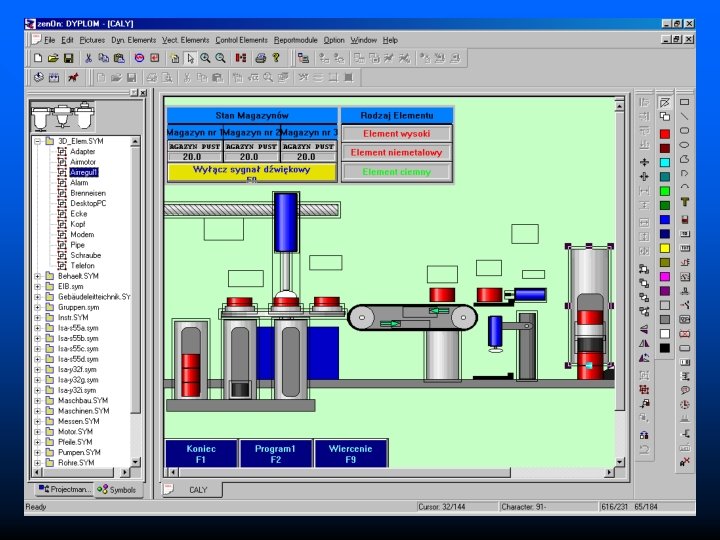The image size is (720, 540).
Task: Click the Element ciemny button
Action: point(397,172)
